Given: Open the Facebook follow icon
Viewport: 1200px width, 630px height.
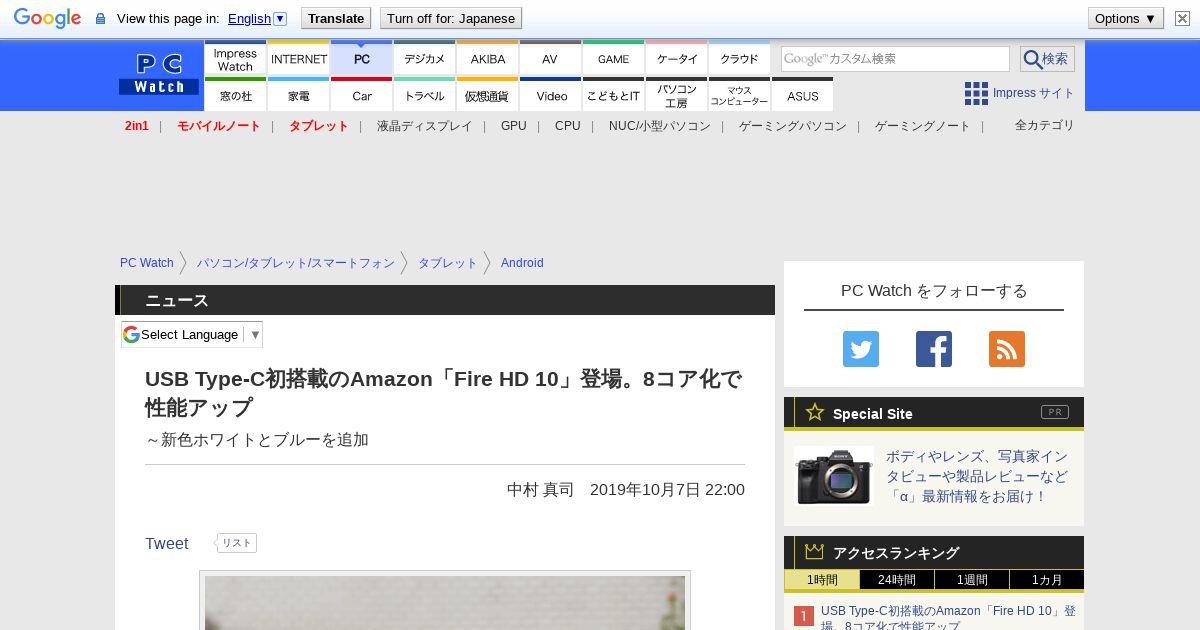Looking at the screenshot, I should coord(934,349).
